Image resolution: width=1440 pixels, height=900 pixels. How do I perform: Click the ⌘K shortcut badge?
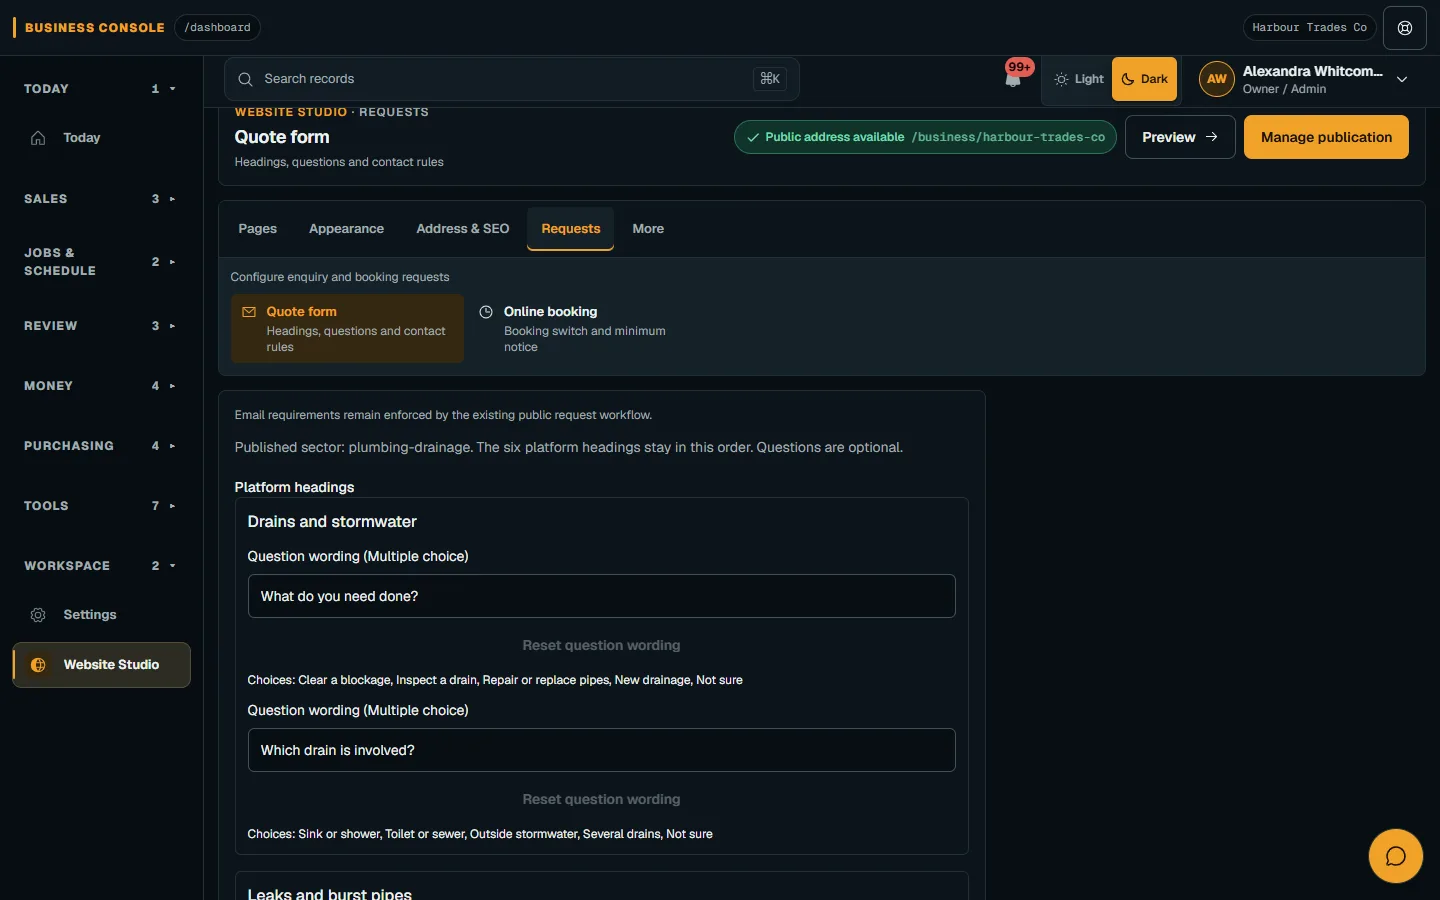point(770,79)
